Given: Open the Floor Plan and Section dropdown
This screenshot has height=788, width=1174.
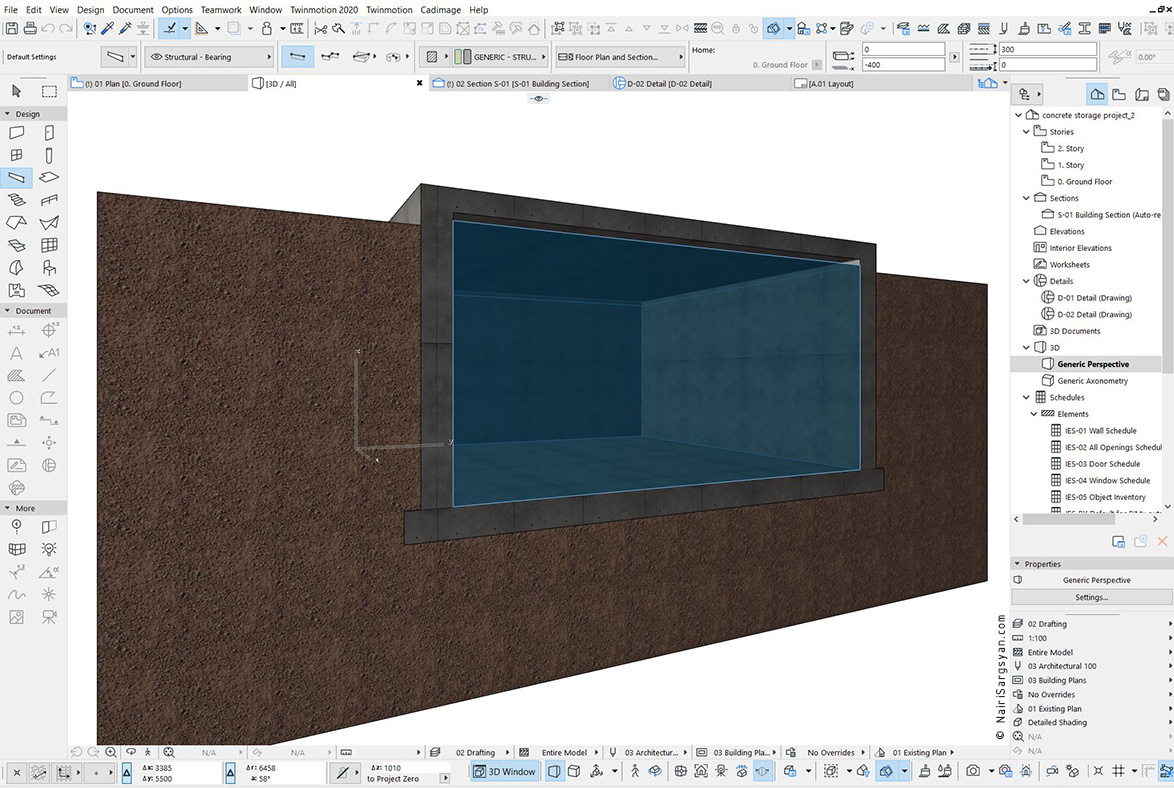Looking at the screenshot, I should pyautogui.click(x=620, y=57).
